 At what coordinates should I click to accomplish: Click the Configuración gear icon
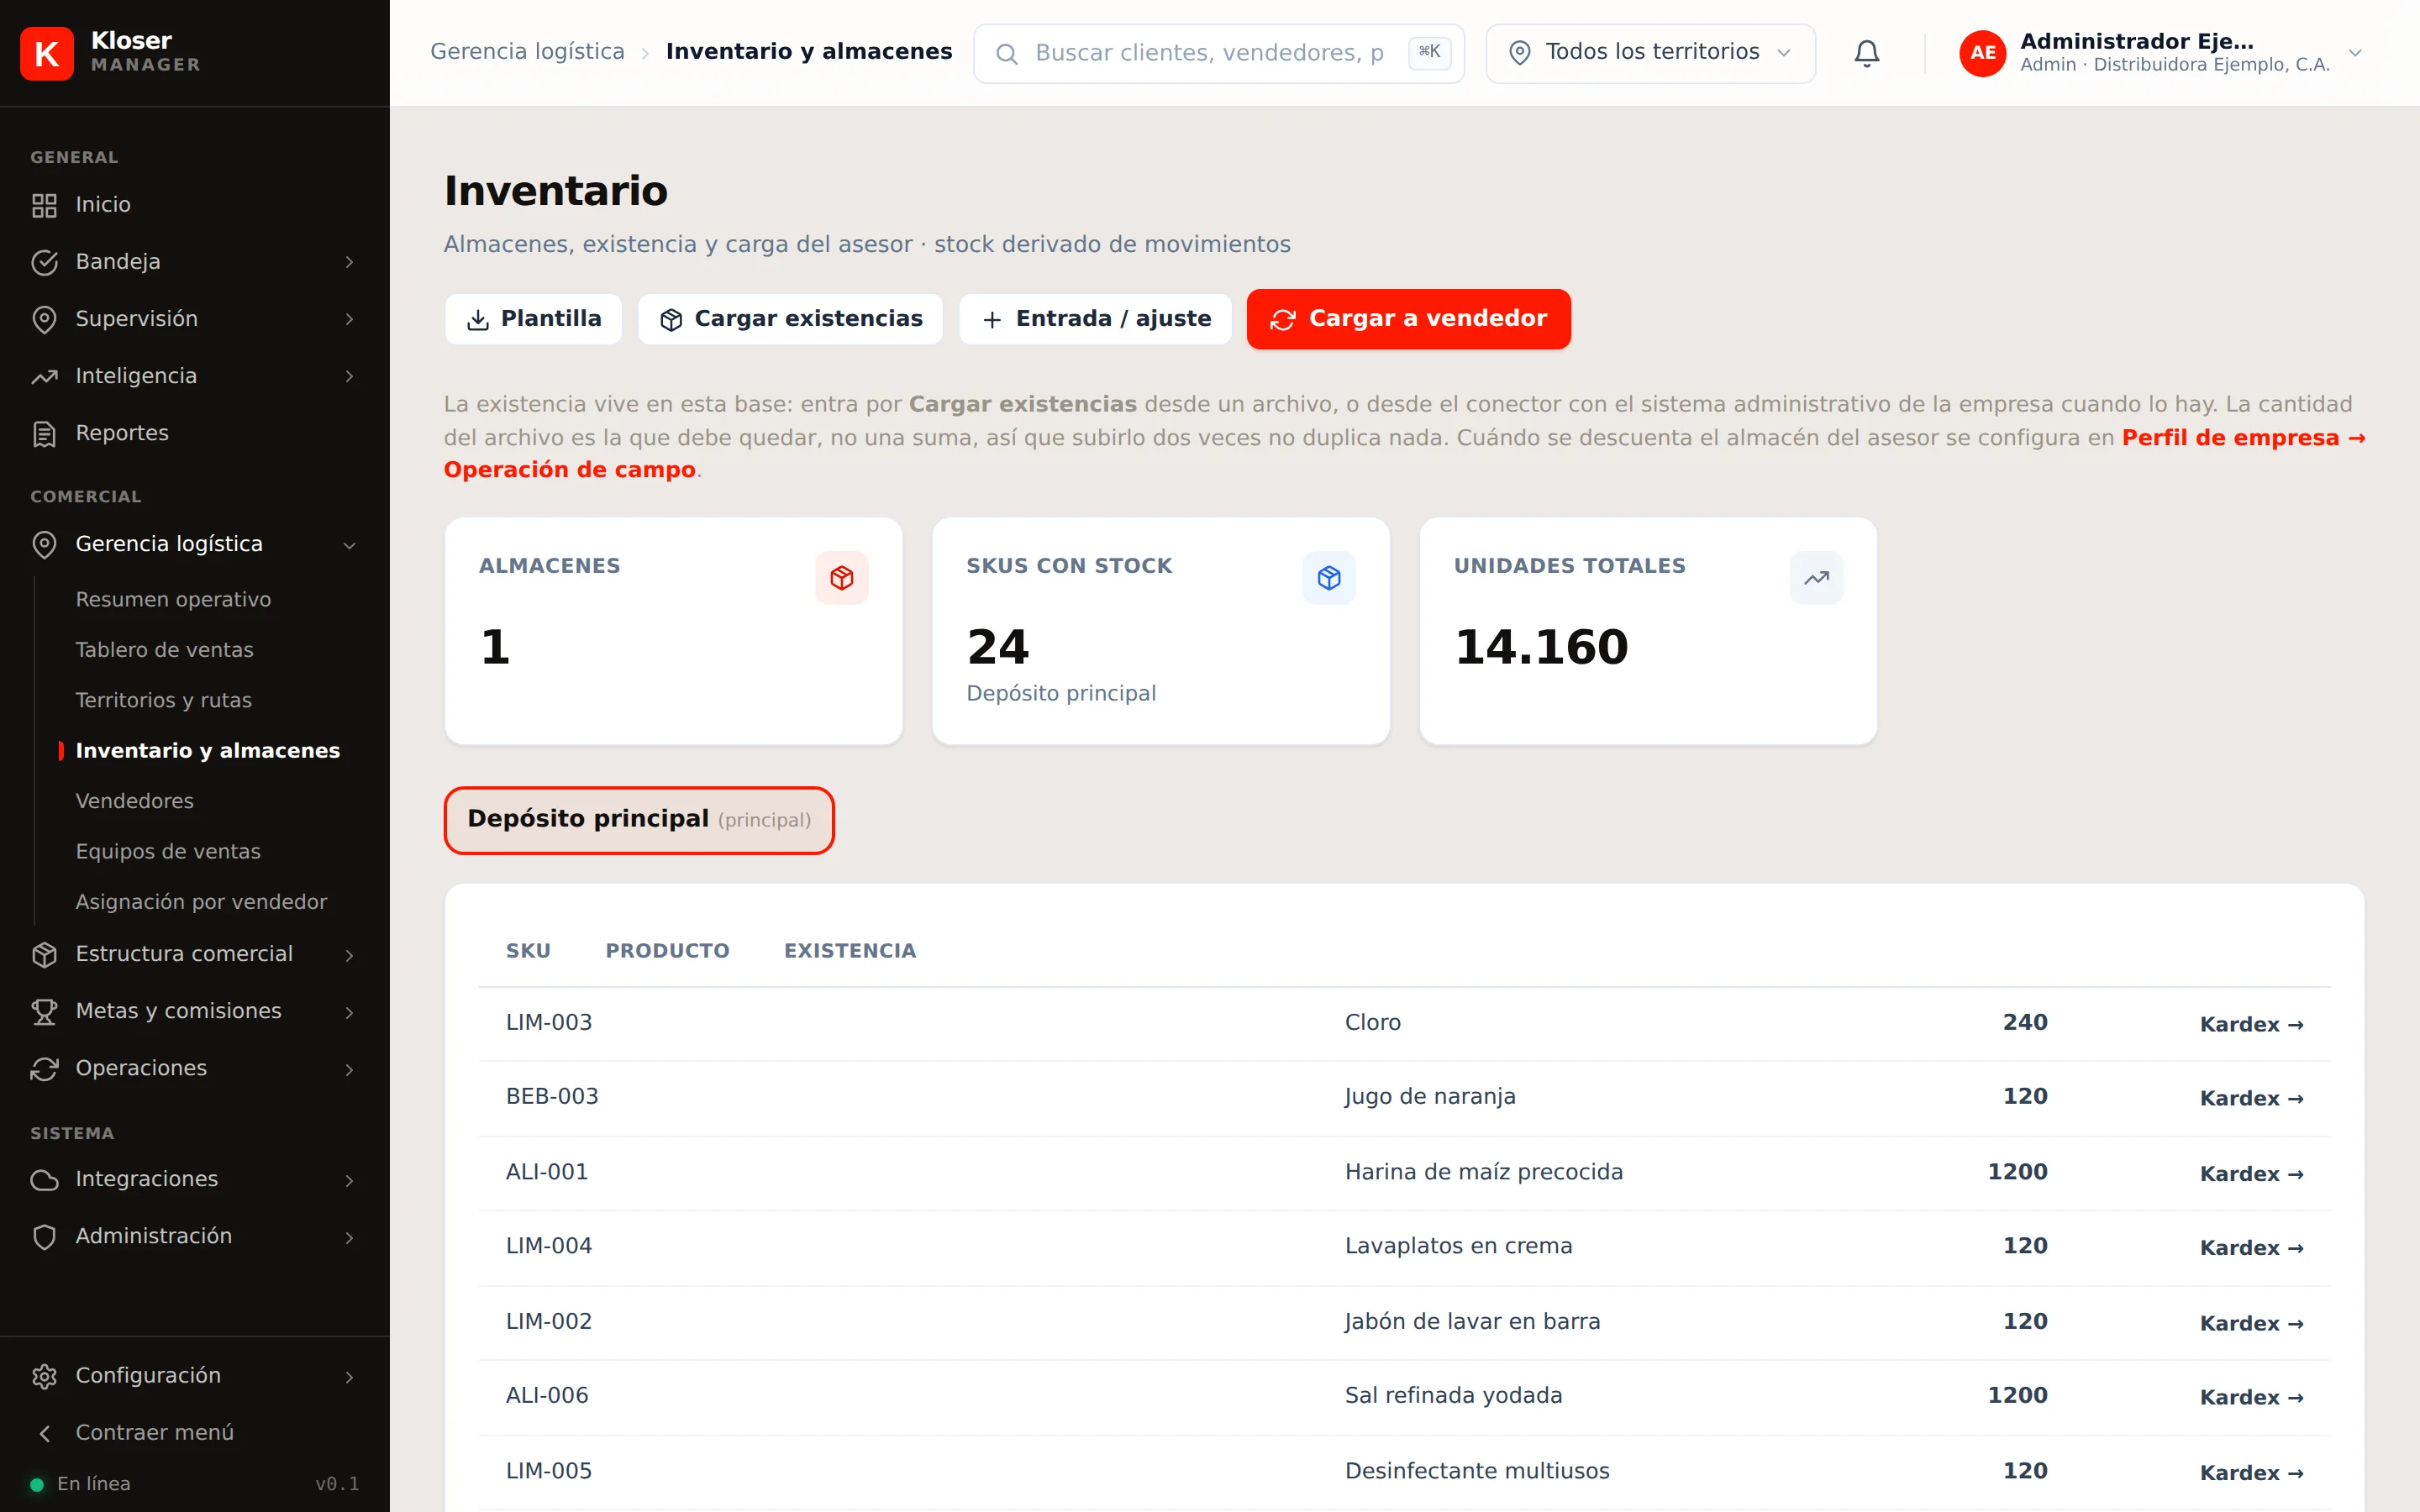(44, 1376)
